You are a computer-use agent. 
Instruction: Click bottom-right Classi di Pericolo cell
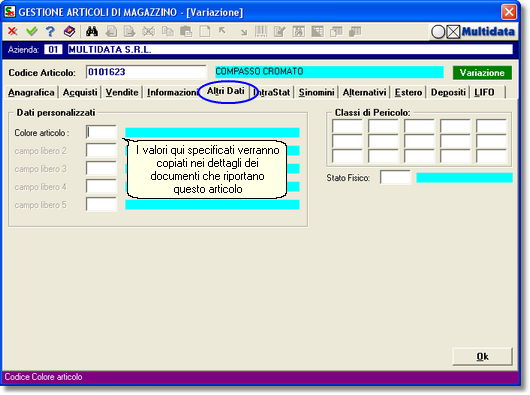coord(491,156)
